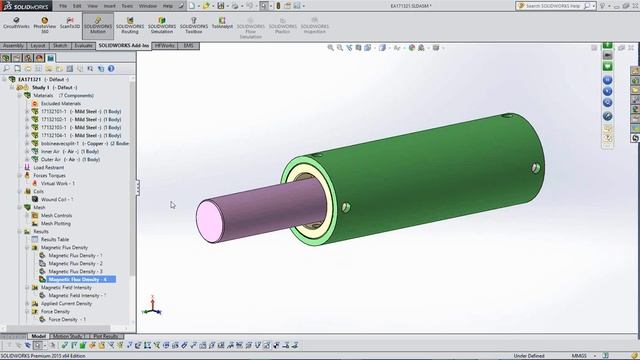Enable the SOLIDWORKS Toolbox add-in
The height and width of the screenshot is (360, 640).
tap(194, 25)
